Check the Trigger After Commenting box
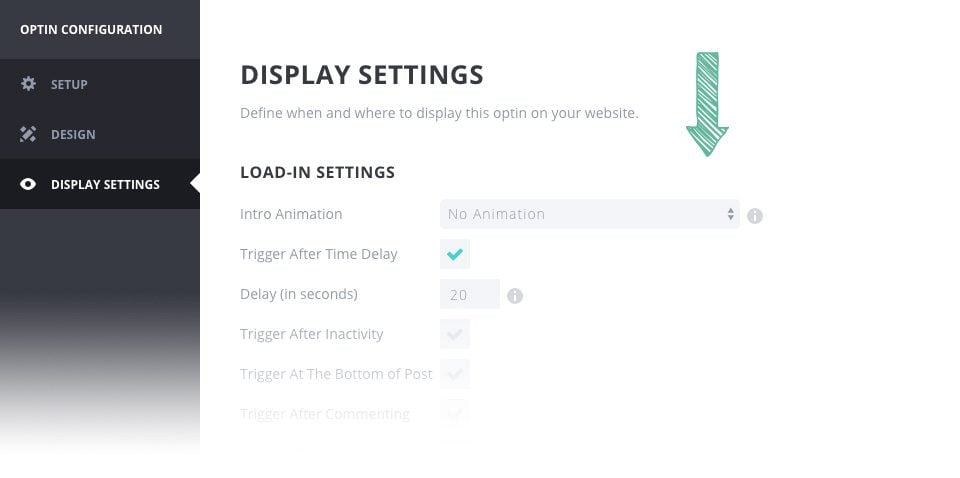 [x=455, y=412]
